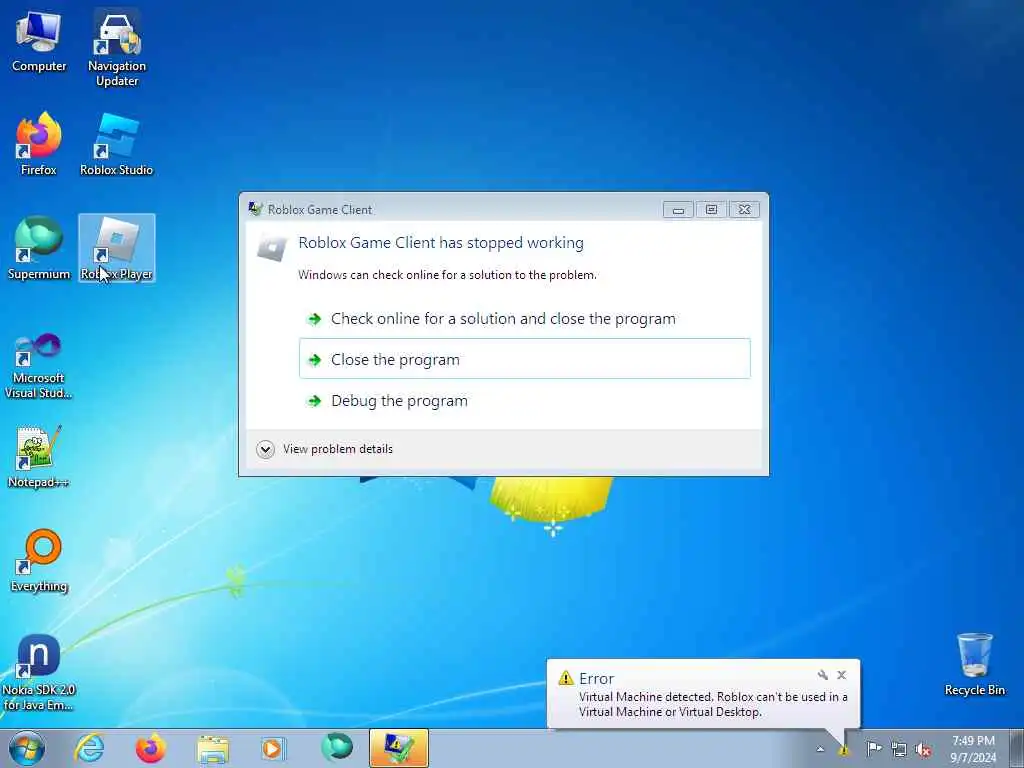Choose Debug the program
Image resolution: width=1024 pixels, height=768 pixels.
tap(524, 400)
